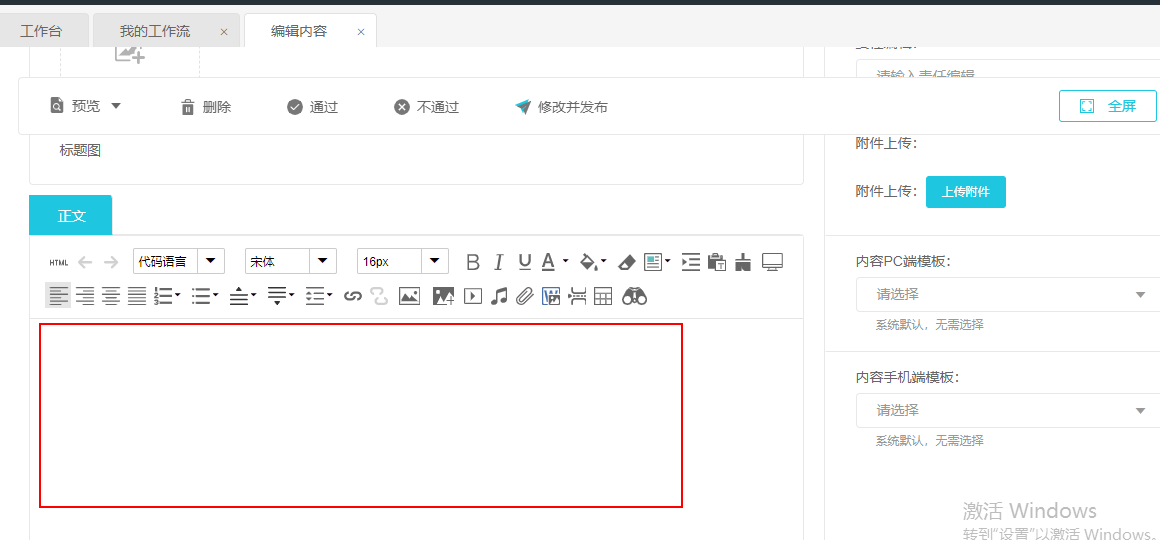
Task: Undo the last edit with the left arrow
Action: tap(85, 262)
